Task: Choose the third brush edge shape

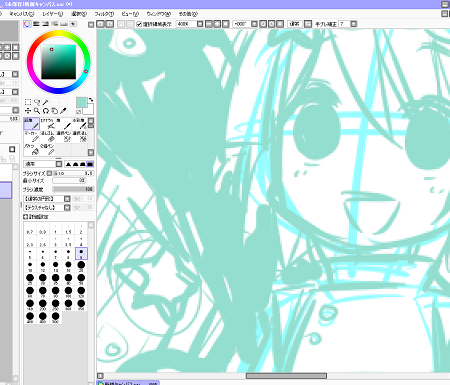Action: coord(83,164)
